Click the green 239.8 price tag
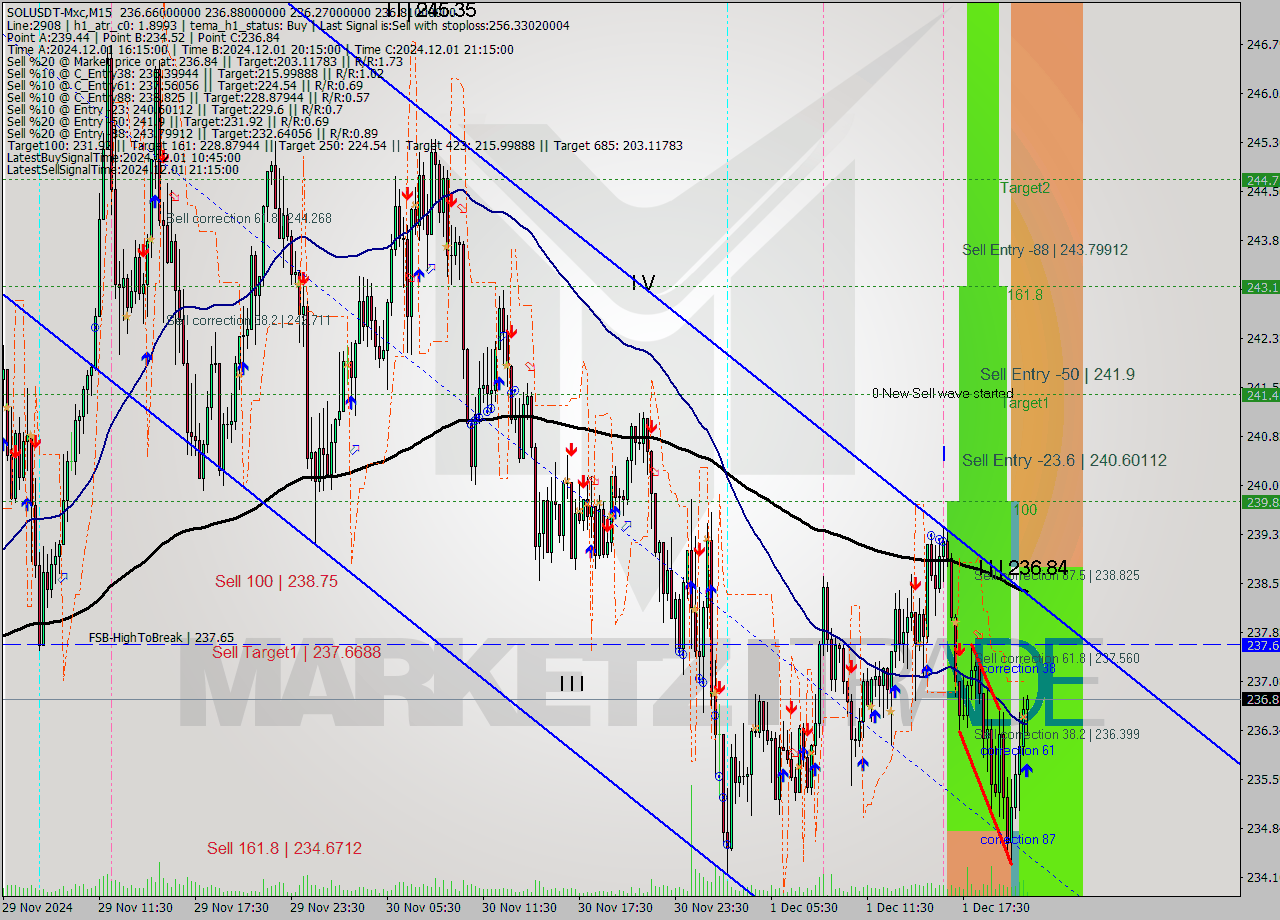Screen dimensions: 1280x920 1260,502
